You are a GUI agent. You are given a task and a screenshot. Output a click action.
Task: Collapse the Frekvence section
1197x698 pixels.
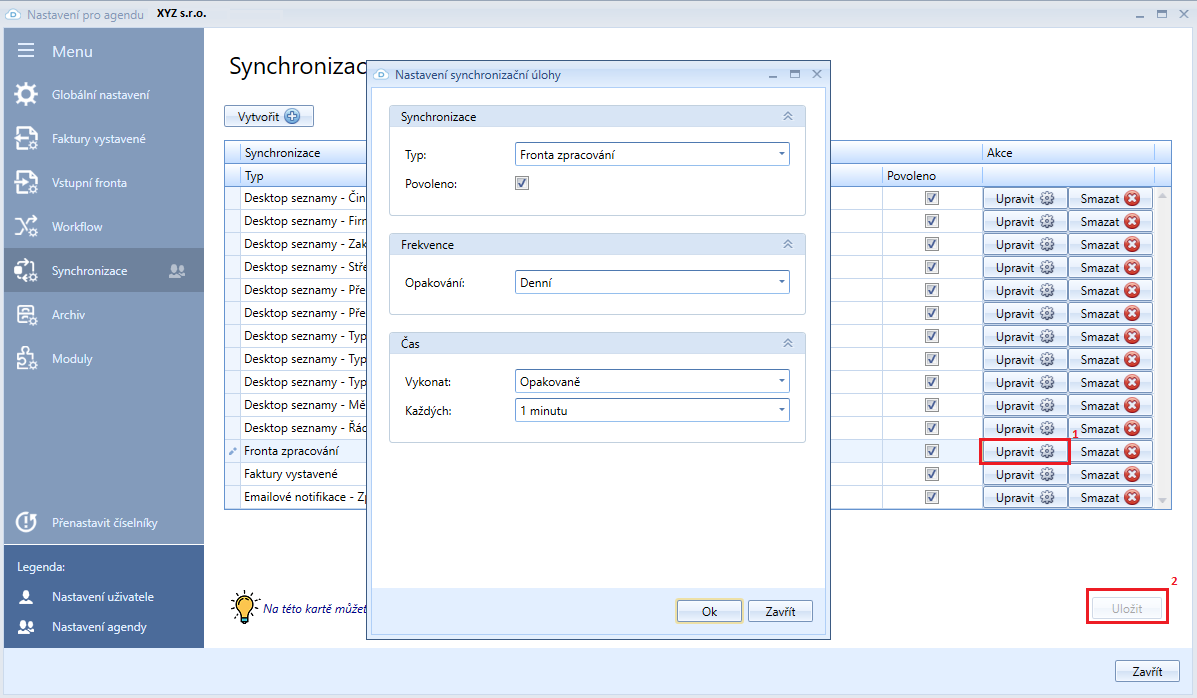pyautogui.click(x=787, y=245)
